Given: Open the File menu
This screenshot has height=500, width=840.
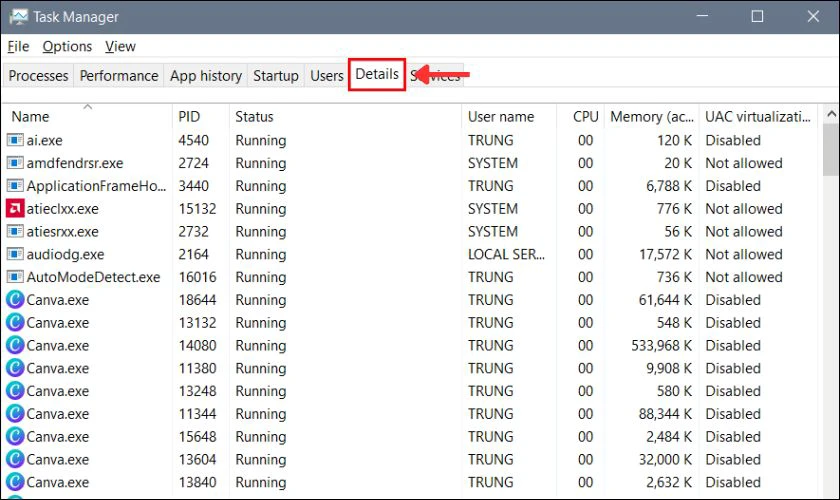Looking at the screenshot, I should pyautogui.click(x=18, y=47).
